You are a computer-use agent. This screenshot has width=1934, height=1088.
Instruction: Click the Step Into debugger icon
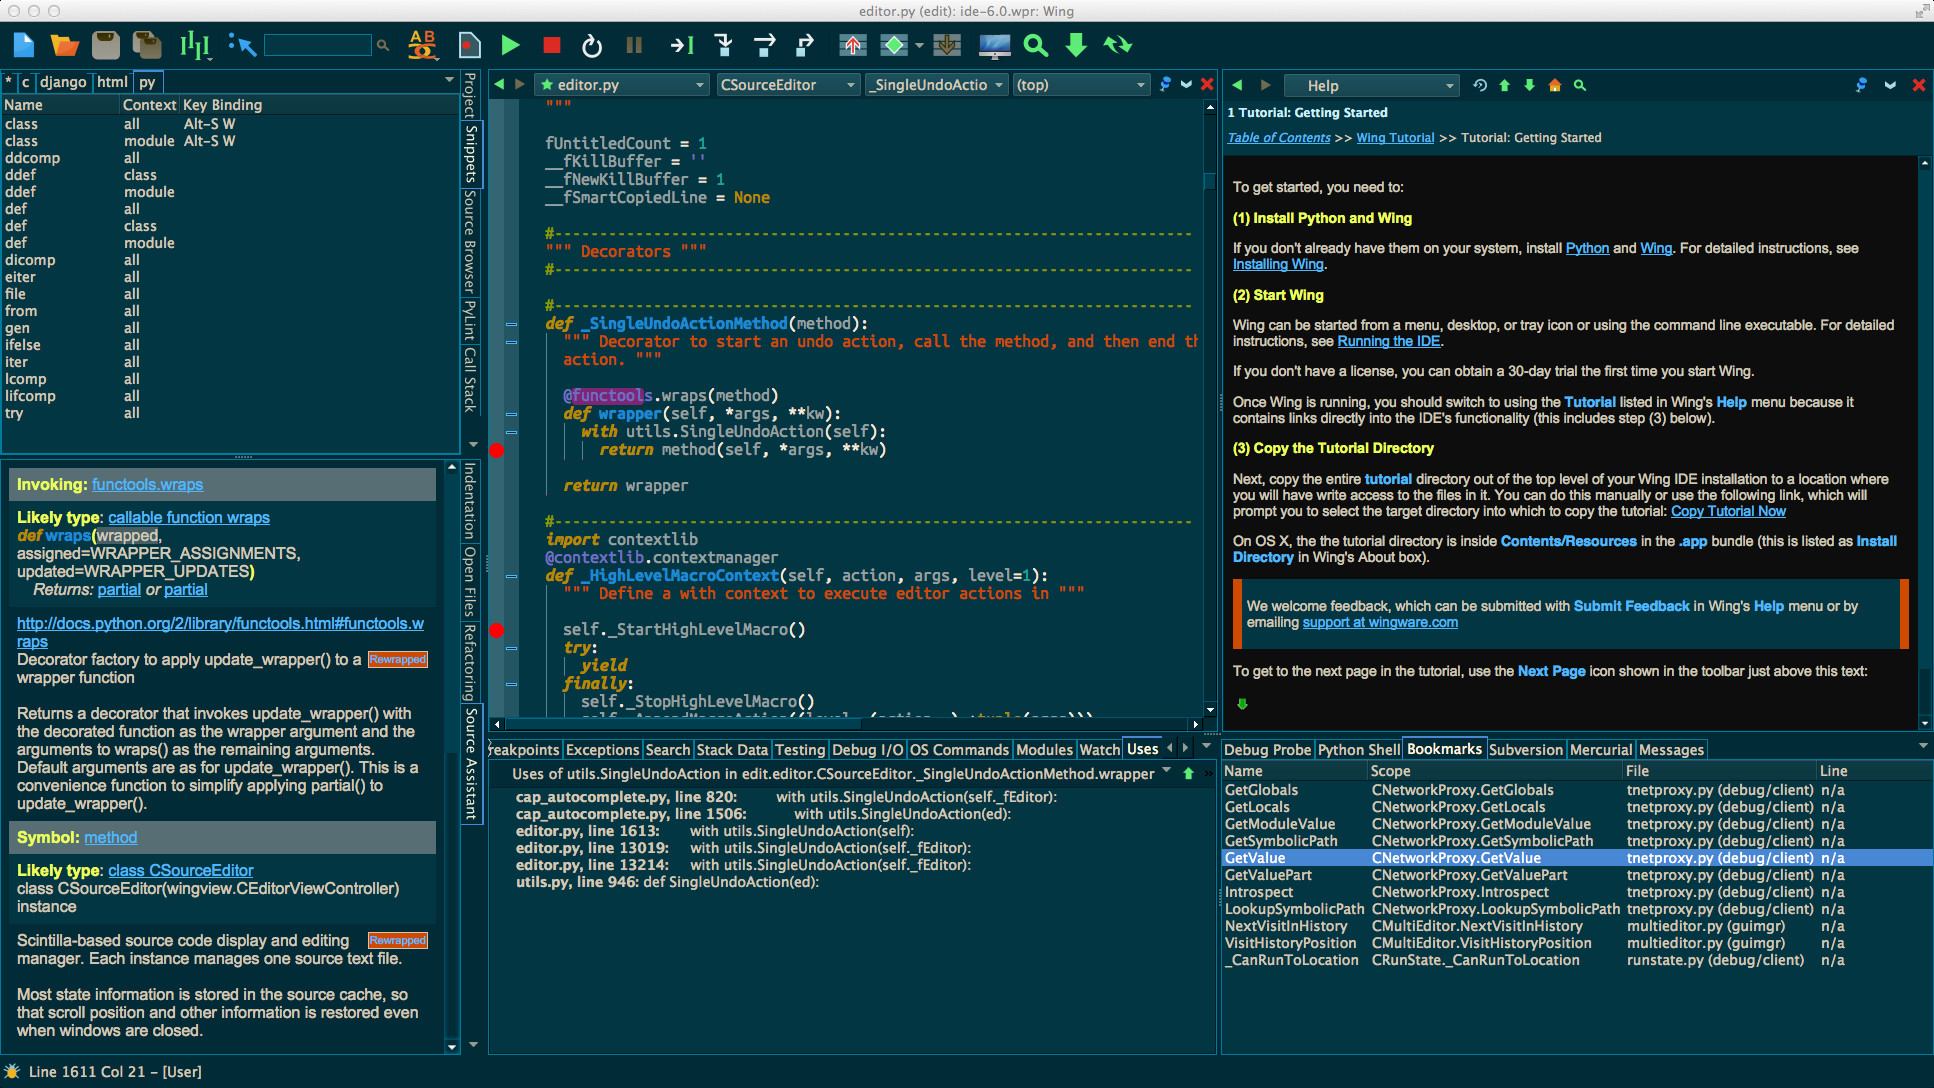click(722, 45)
